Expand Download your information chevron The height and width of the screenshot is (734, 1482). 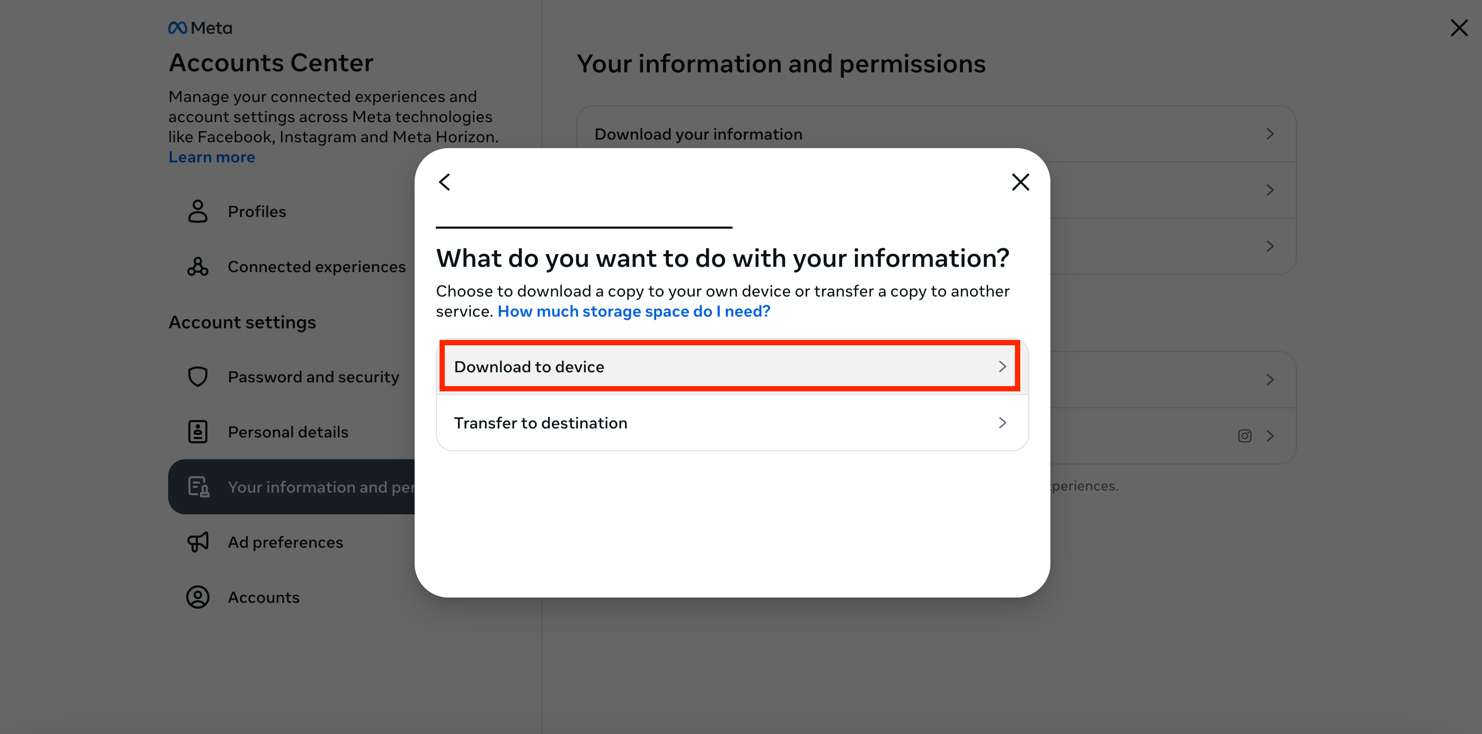pos(1270,134)
